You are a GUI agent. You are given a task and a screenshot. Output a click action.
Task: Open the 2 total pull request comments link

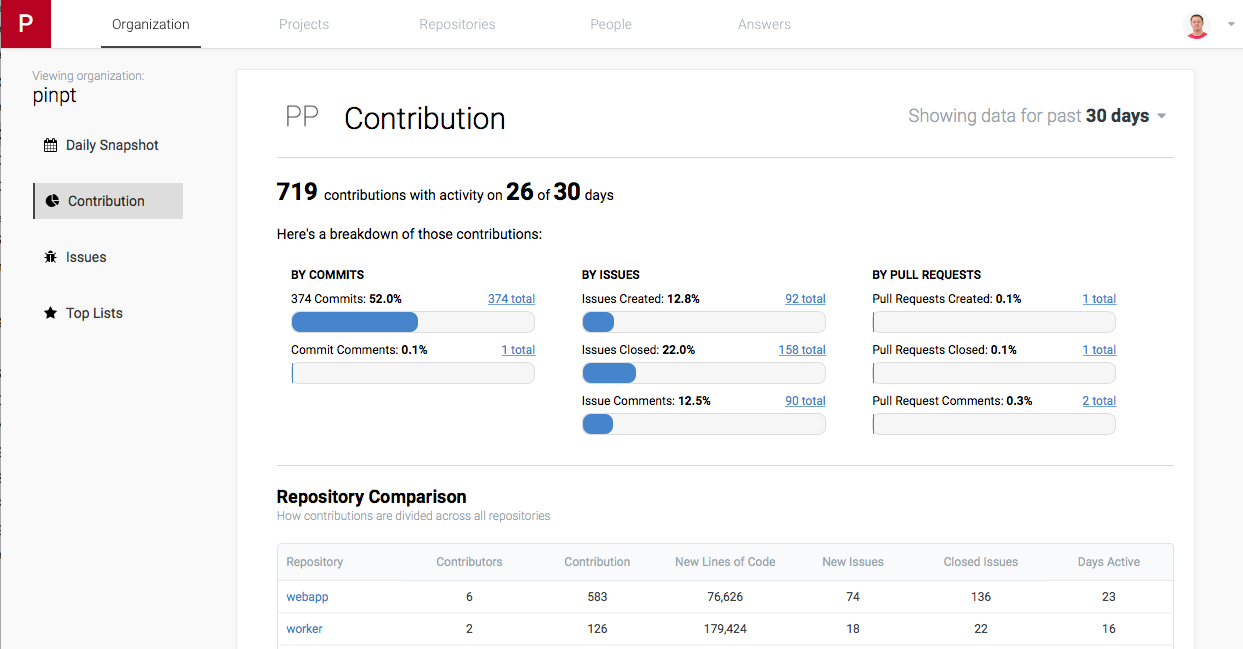pos(1099,401)
